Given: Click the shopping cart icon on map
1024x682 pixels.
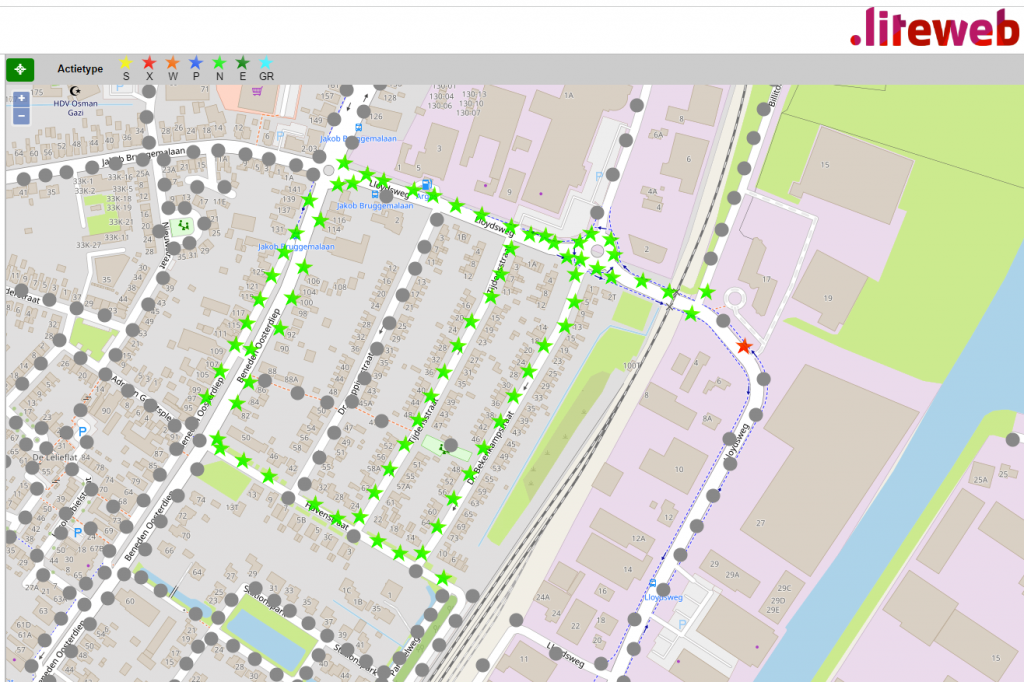Looking at the screenshot, I should click(257, 91).
